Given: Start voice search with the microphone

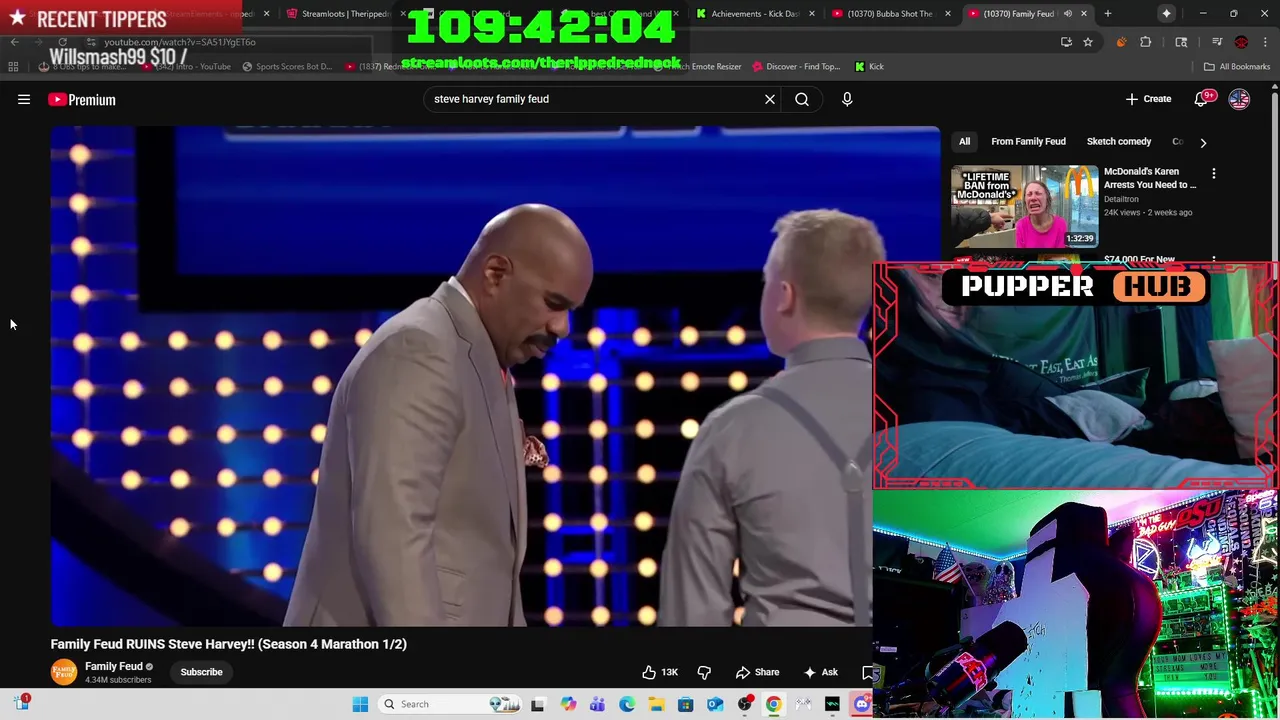Looking at the screenshot, I should click(x=847, y=99).
